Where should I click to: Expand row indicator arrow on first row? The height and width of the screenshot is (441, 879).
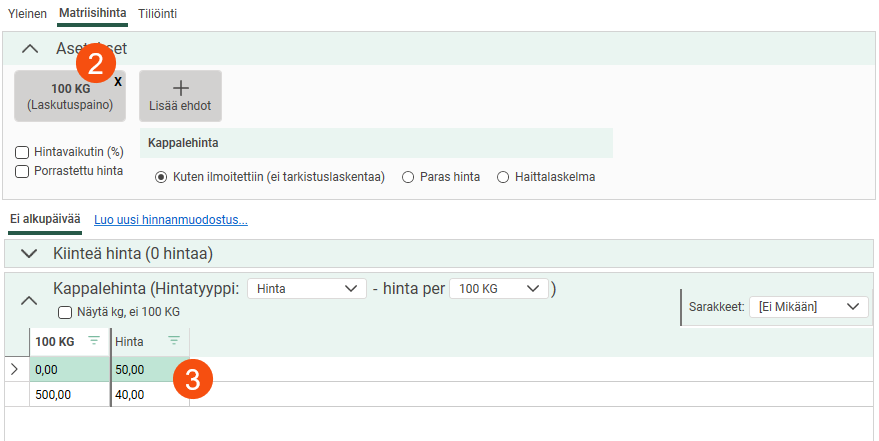click(x=14, y=370)
